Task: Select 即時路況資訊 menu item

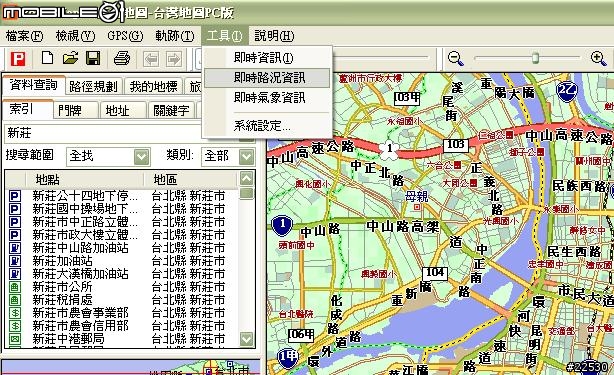Action: (x=267, y=78)
